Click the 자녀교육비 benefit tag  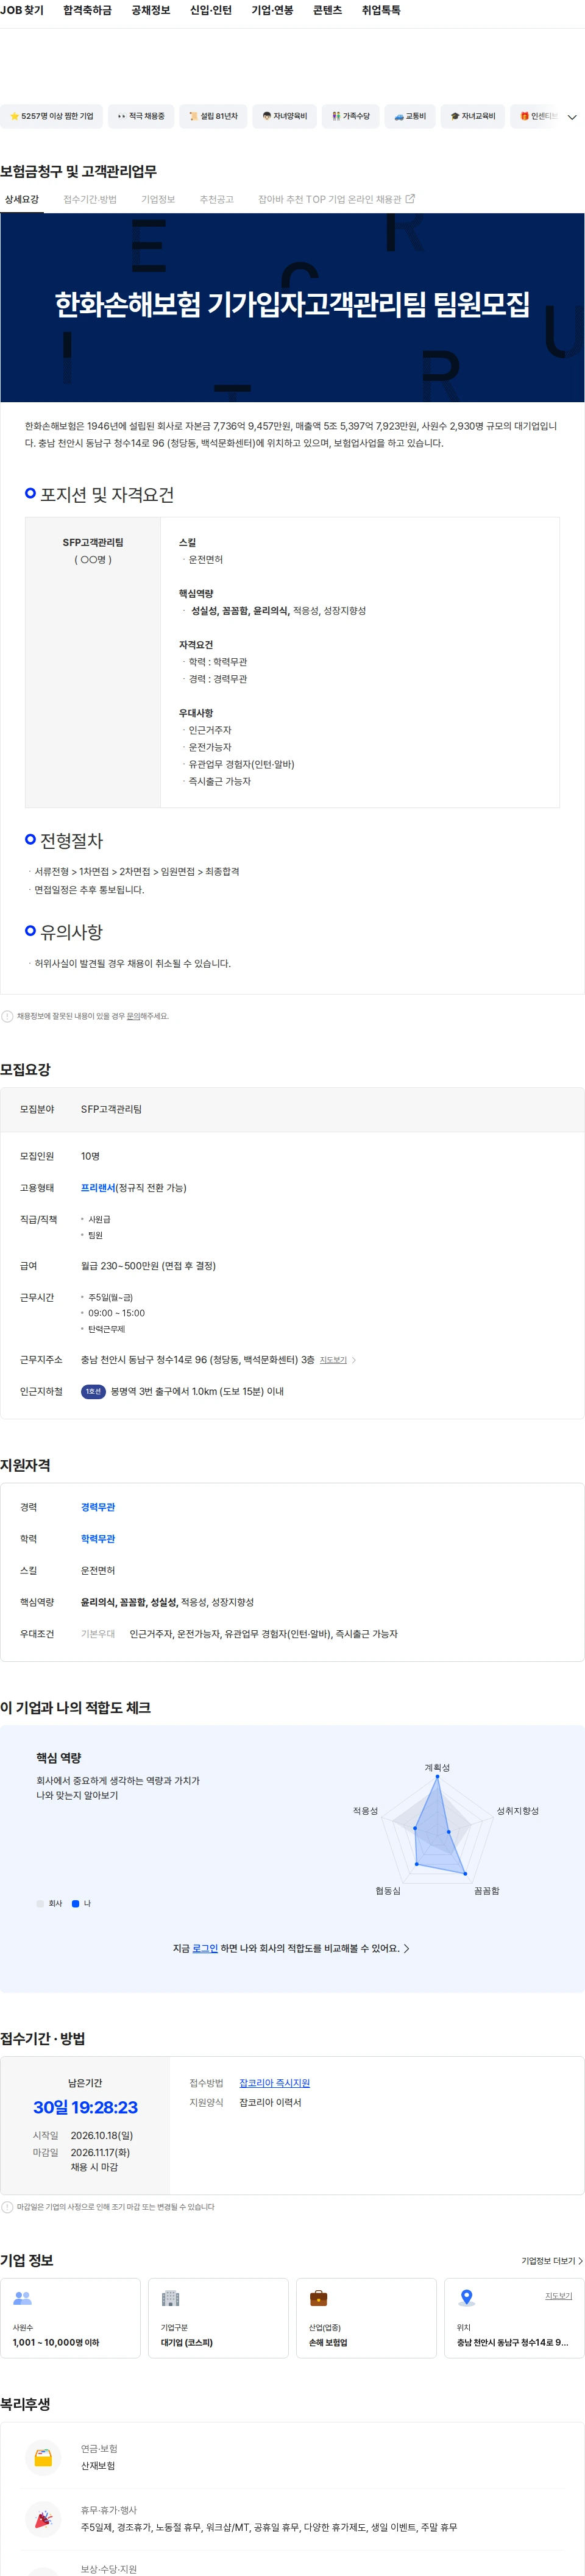[x=473, y=116]
